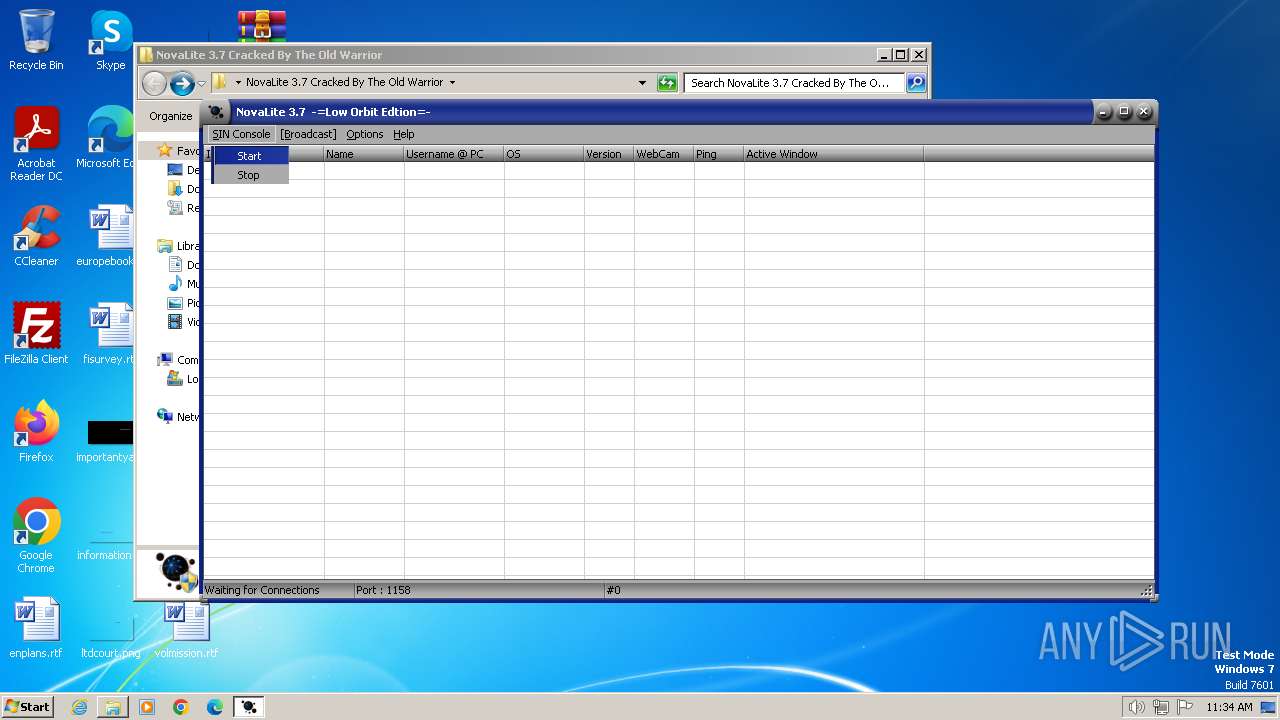Choose Stop in SIN Console menu

click(x=249, y=175)
